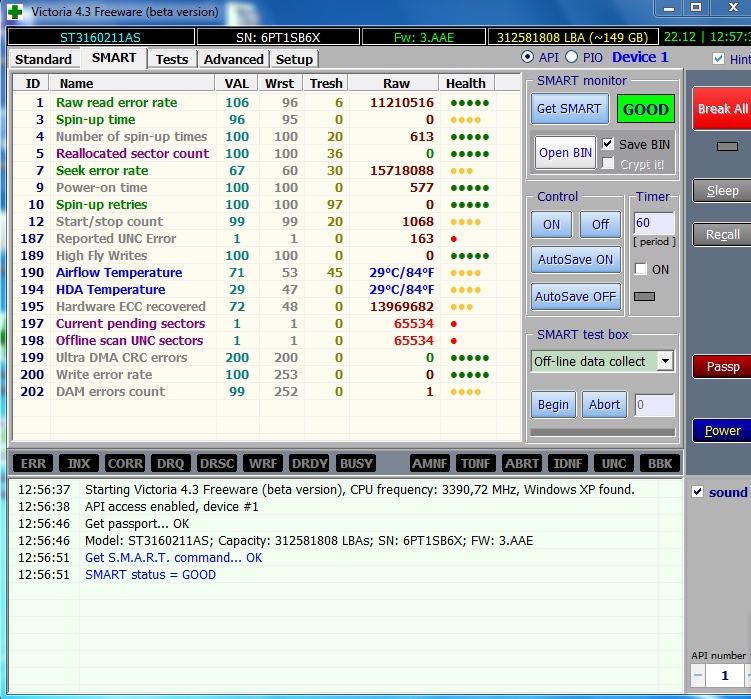This screenshot has height=699, width=751.
Task: Click the Timer period input field
Action: [654, 223]
